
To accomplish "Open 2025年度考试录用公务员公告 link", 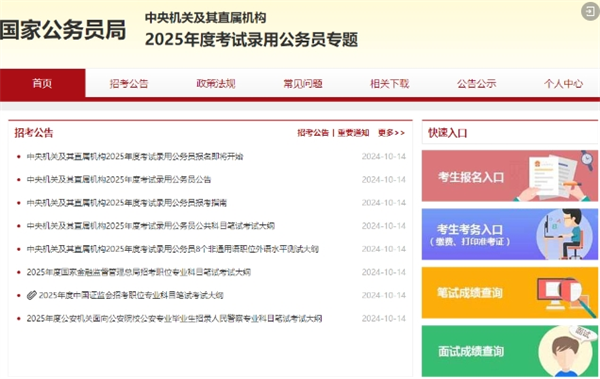I will pos(119,180).
